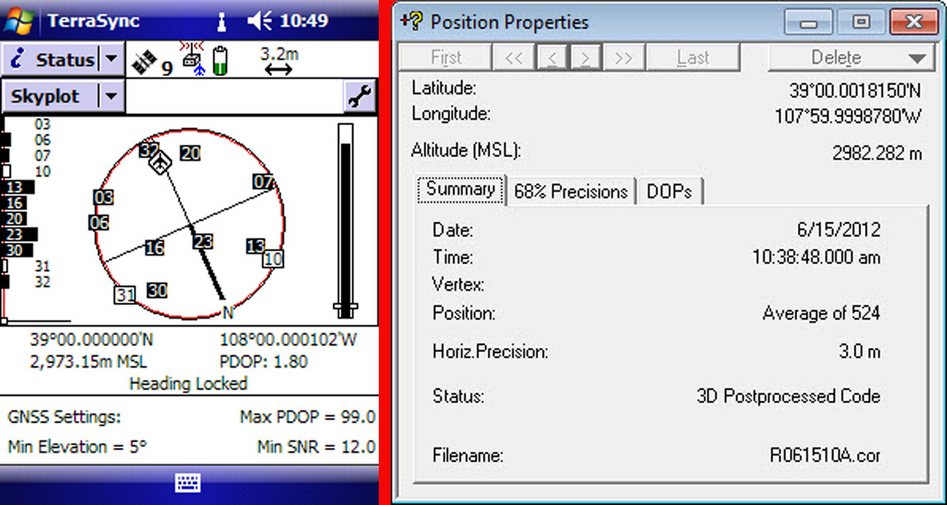Click the Time value 10:38:48.000 am
Screen dimensions: 947x505
click(816, 258)
